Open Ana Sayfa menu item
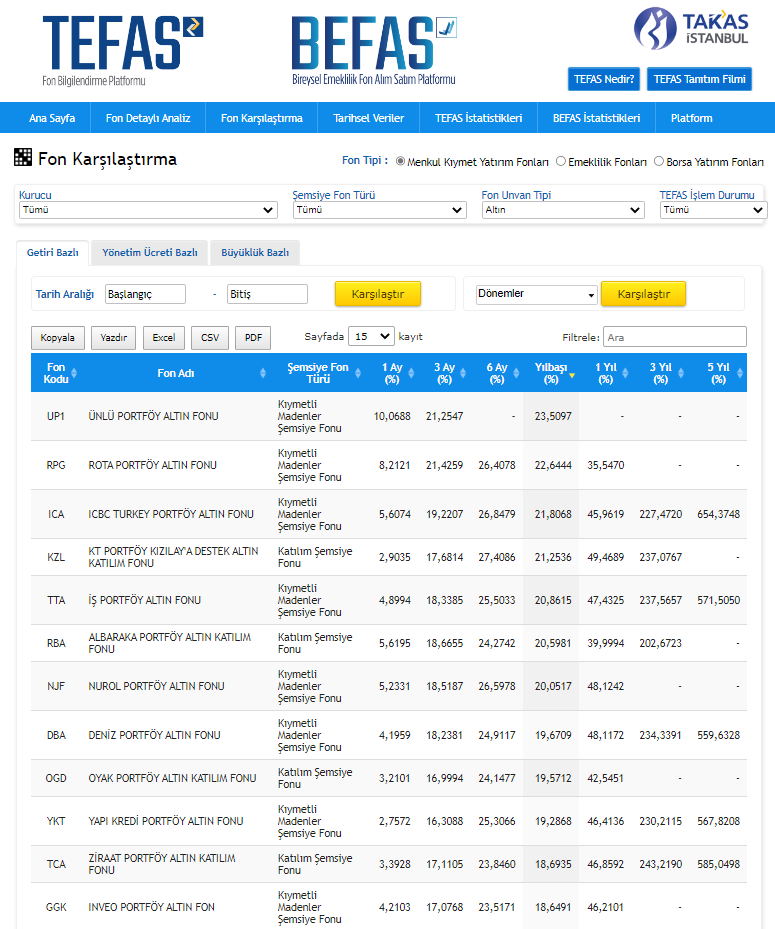 52,118
